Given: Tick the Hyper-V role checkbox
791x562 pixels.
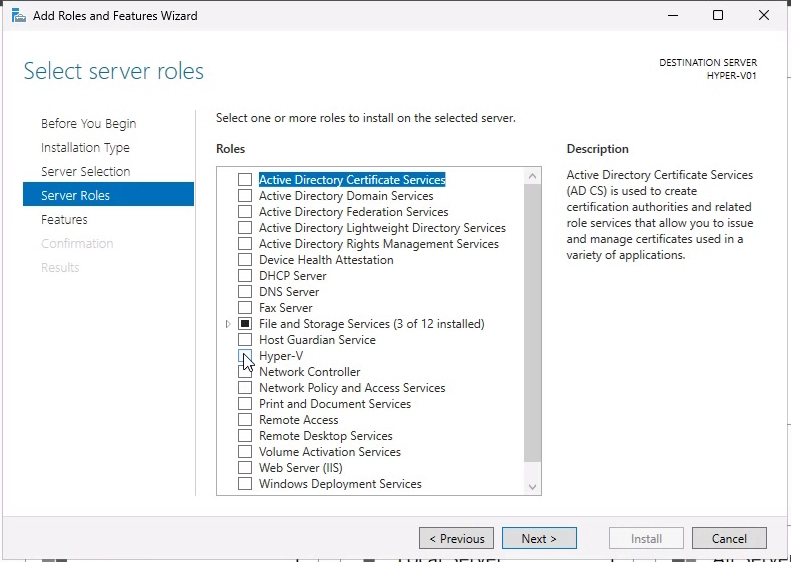Looking at the screenshot, I should (245, 356).
